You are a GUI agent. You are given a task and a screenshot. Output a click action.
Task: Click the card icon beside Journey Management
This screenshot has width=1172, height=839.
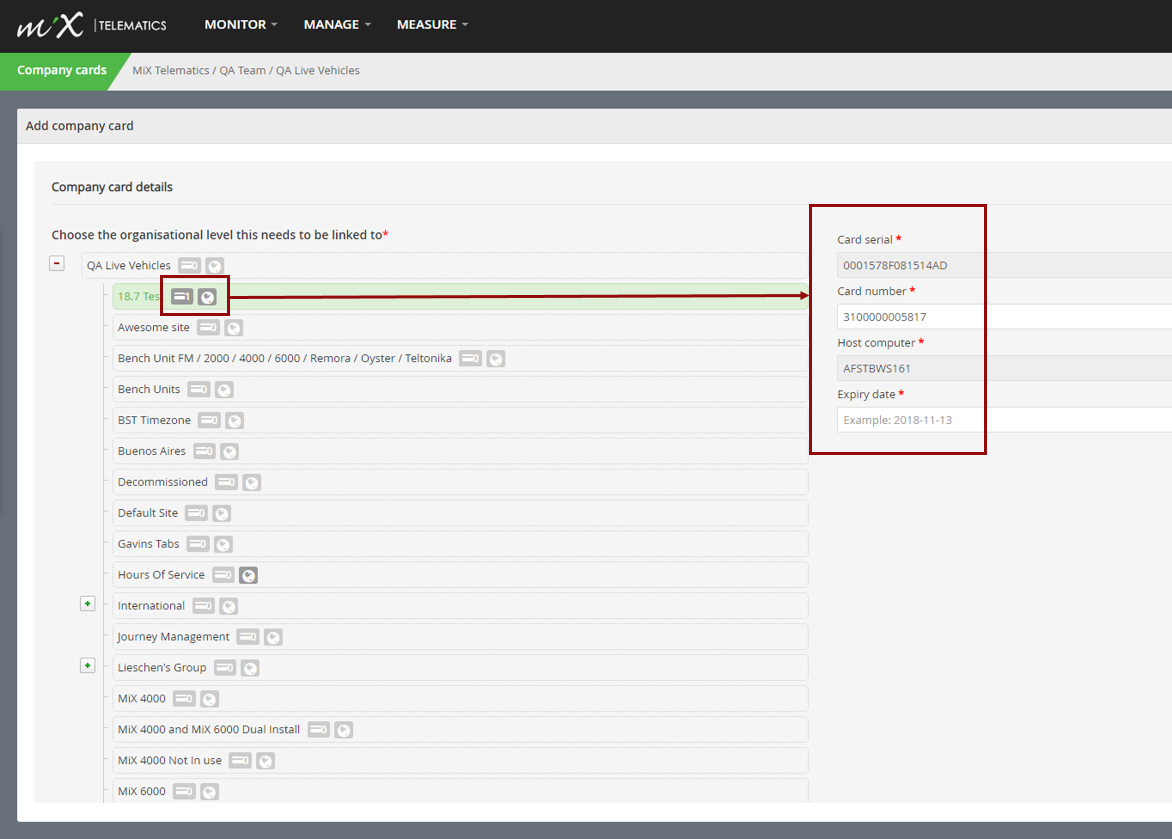point(248,637)
